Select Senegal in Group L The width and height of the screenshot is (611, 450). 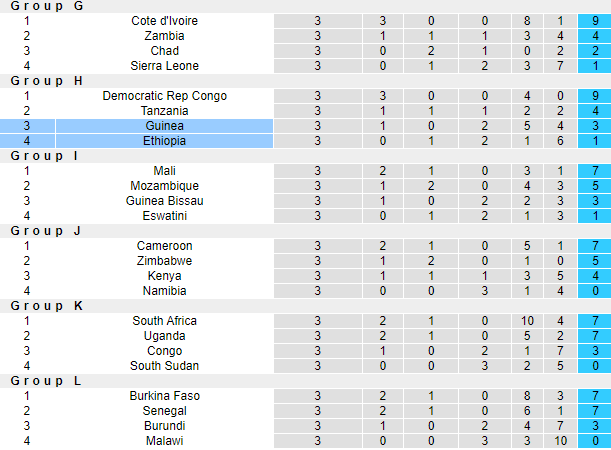tap(164, 411)
